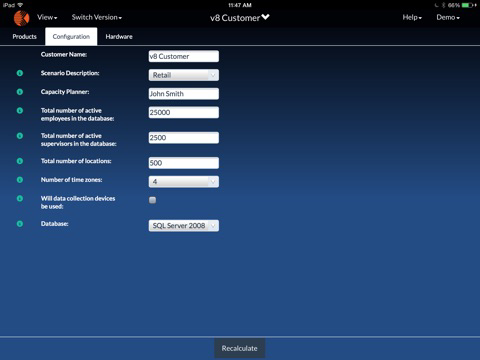
Task: Click the locations field containing 500
Action: [184, 163]
